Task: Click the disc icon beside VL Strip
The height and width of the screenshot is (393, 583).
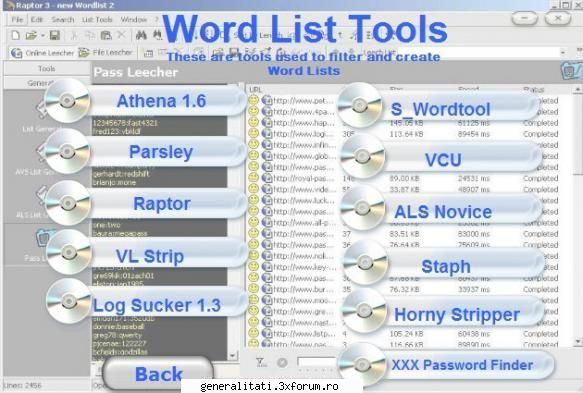Action: 69,252
